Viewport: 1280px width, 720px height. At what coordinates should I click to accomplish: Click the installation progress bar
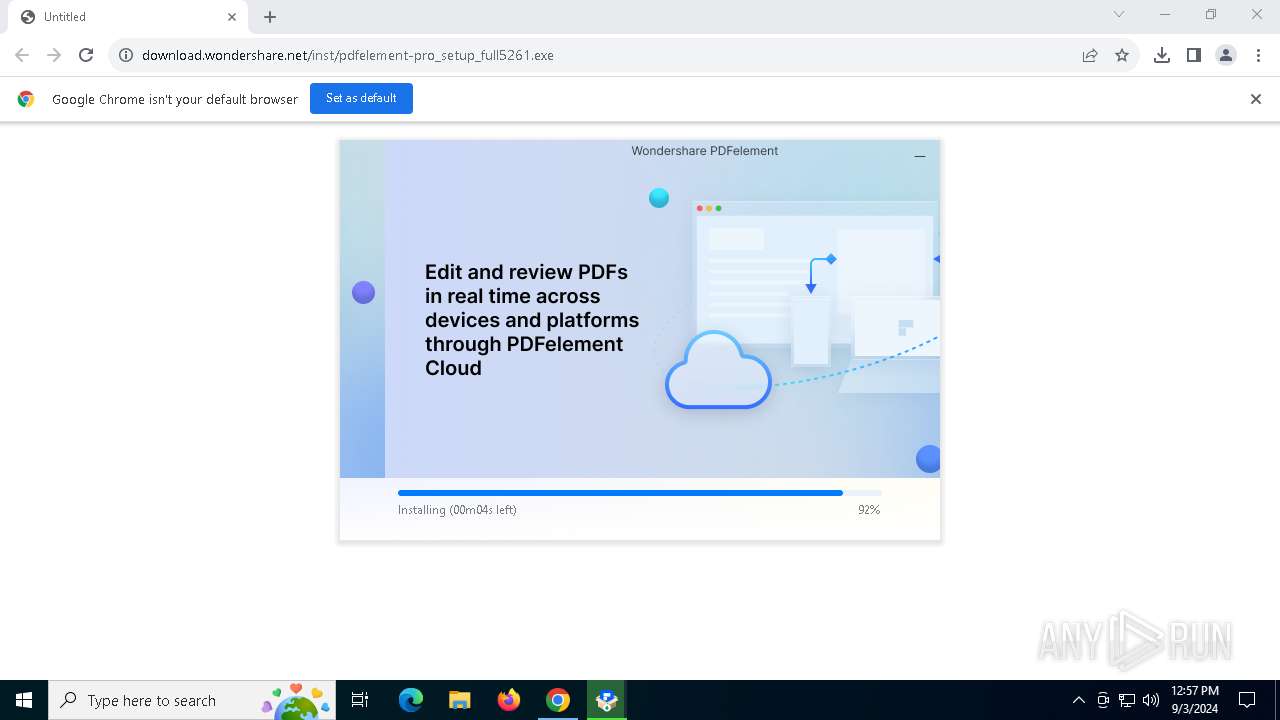click(640, 493)
